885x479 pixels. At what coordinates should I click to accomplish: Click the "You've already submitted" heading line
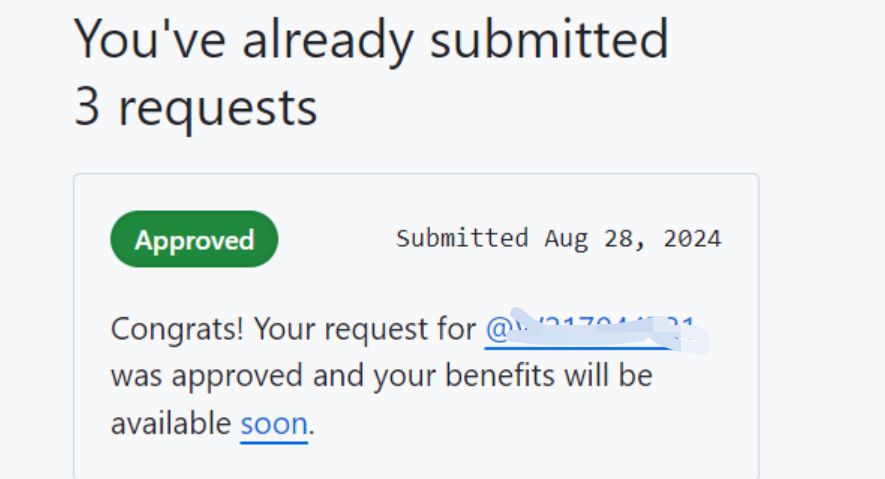(x=371, y=39)
